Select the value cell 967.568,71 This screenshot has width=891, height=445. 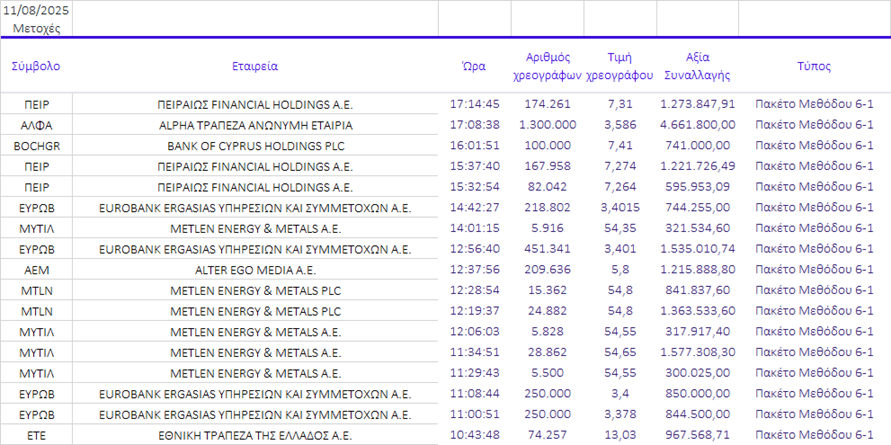click(697, 435)
